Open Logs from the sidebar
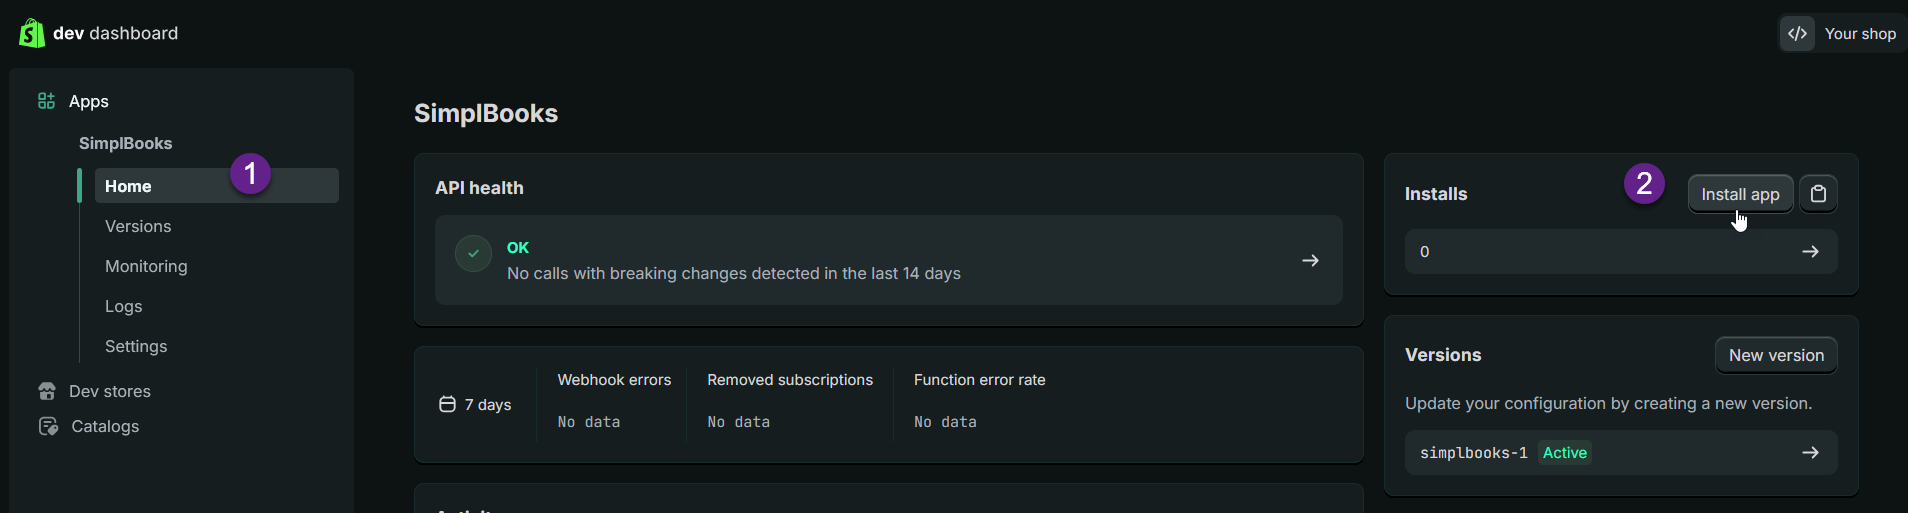The height and width of the screenshot is (513, 1908). (x=124, y=306)
